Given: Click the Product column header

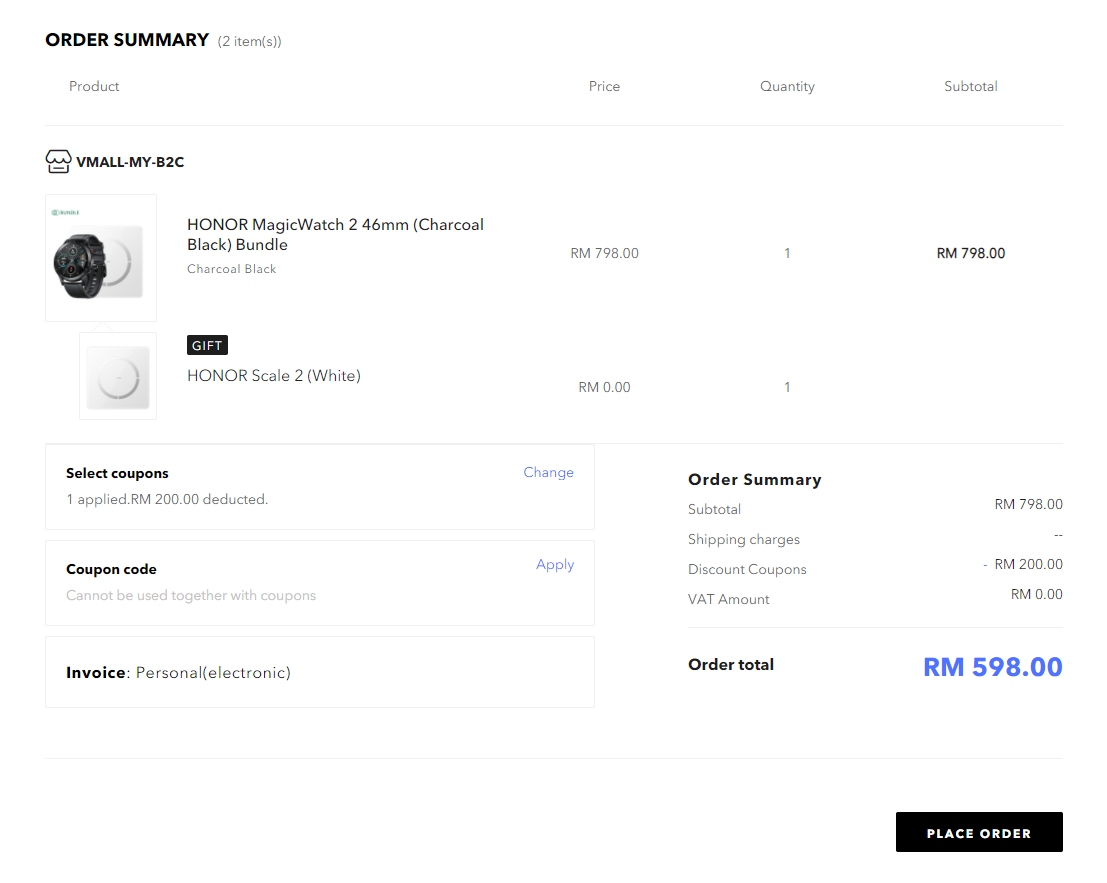Looking at the screenshot, I should point(94,86).
